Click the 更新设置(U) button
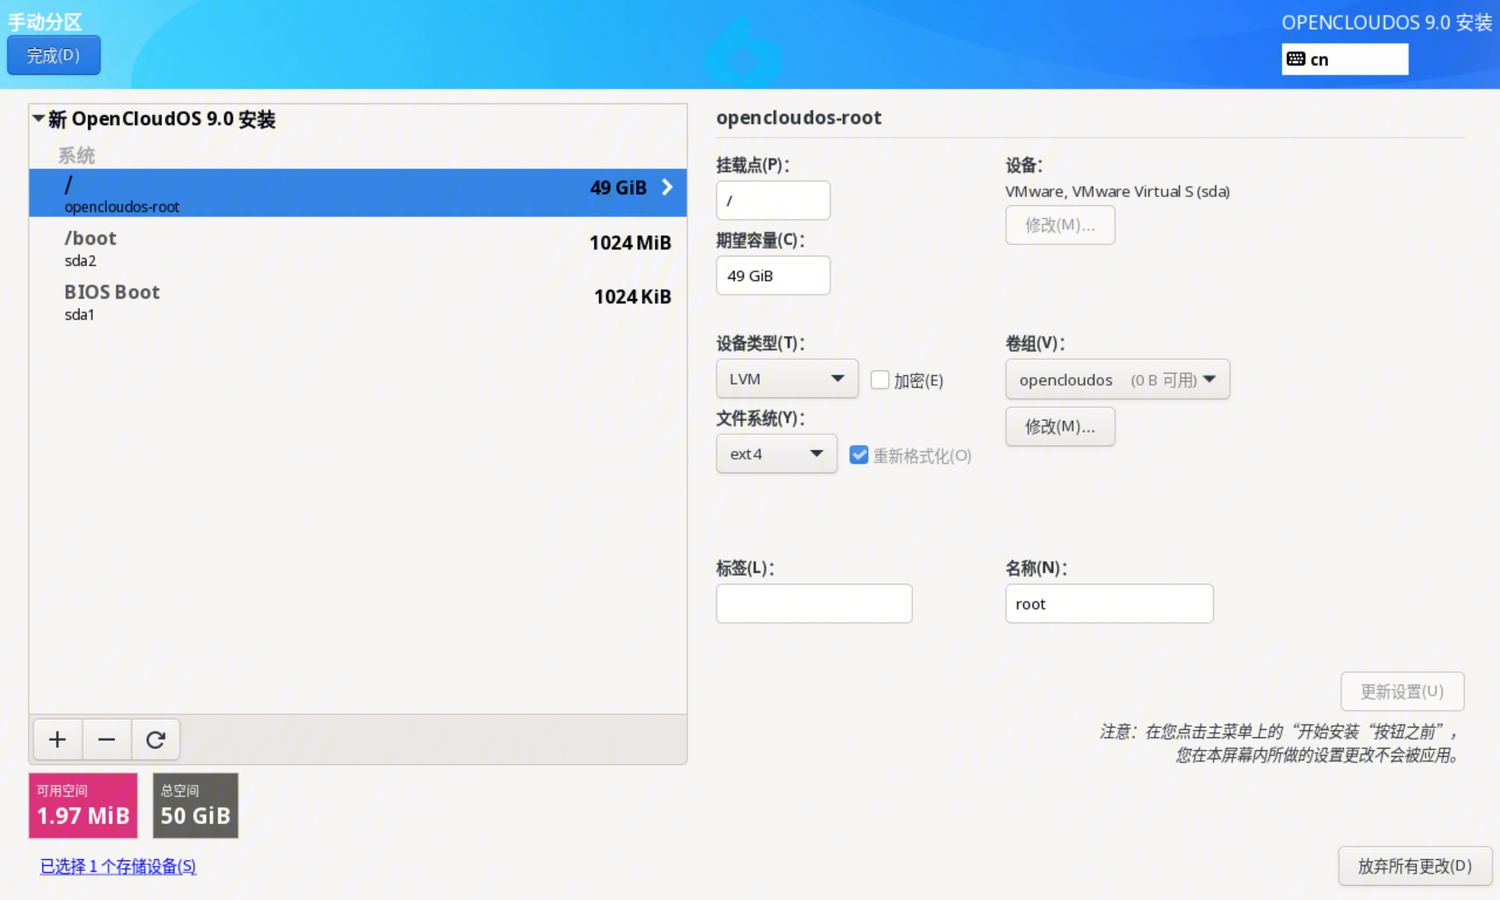Image resolution: width=1500 pixels, height=900 pixels. click(x=1402, y=691)
